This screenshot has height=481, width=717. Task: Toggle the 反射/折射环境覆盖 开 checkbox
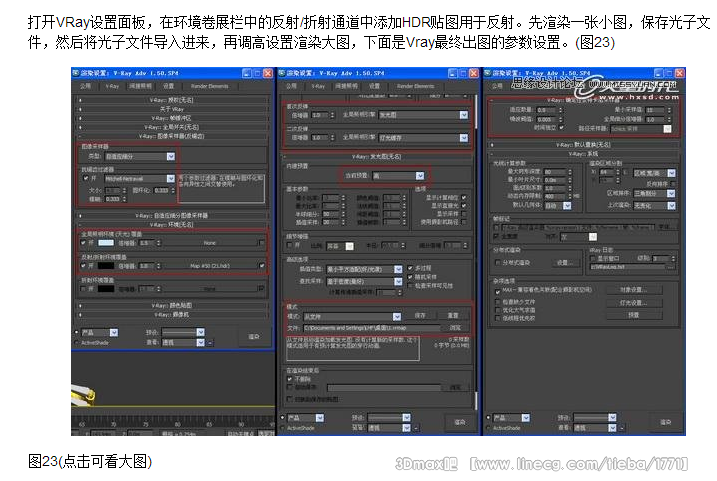[83, 266]
